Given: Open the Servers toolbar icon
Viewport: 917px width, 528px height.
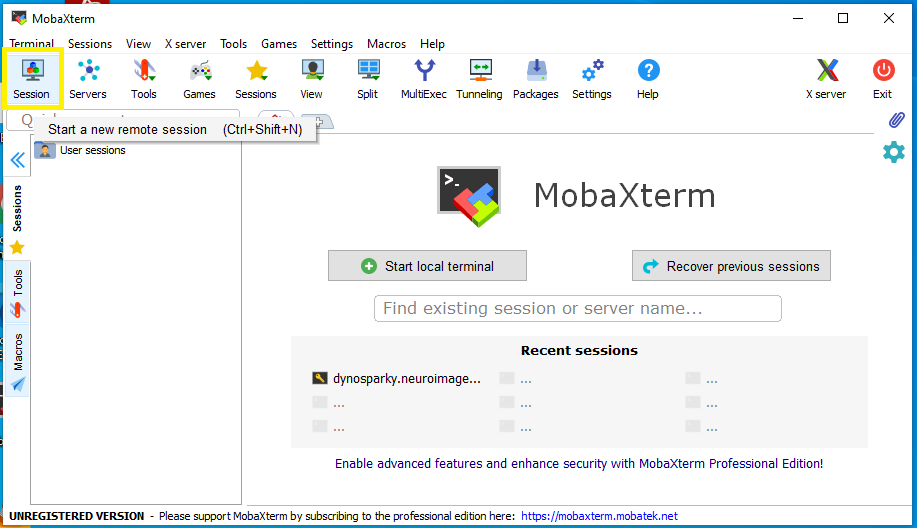Looking at the screenshot, I should pyautogui.click(x=88, y=79).
